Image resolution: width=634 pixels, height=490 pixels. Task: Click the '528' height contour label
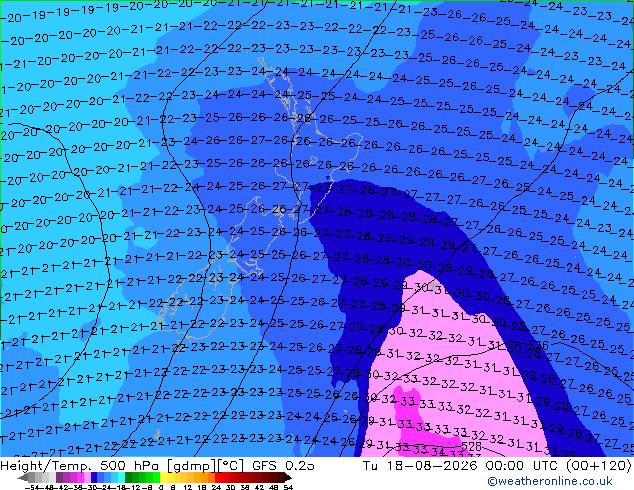[471, 446]
